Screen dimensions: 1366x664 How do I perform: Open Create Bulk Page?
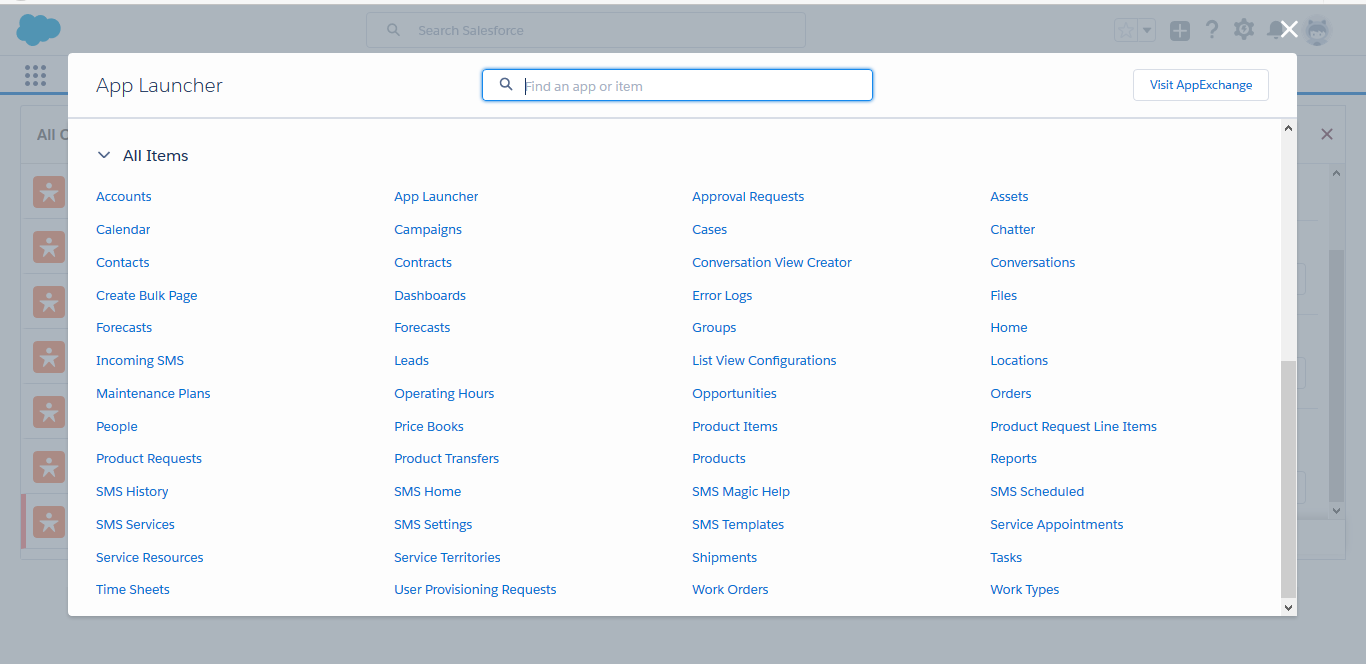[147, 296]
